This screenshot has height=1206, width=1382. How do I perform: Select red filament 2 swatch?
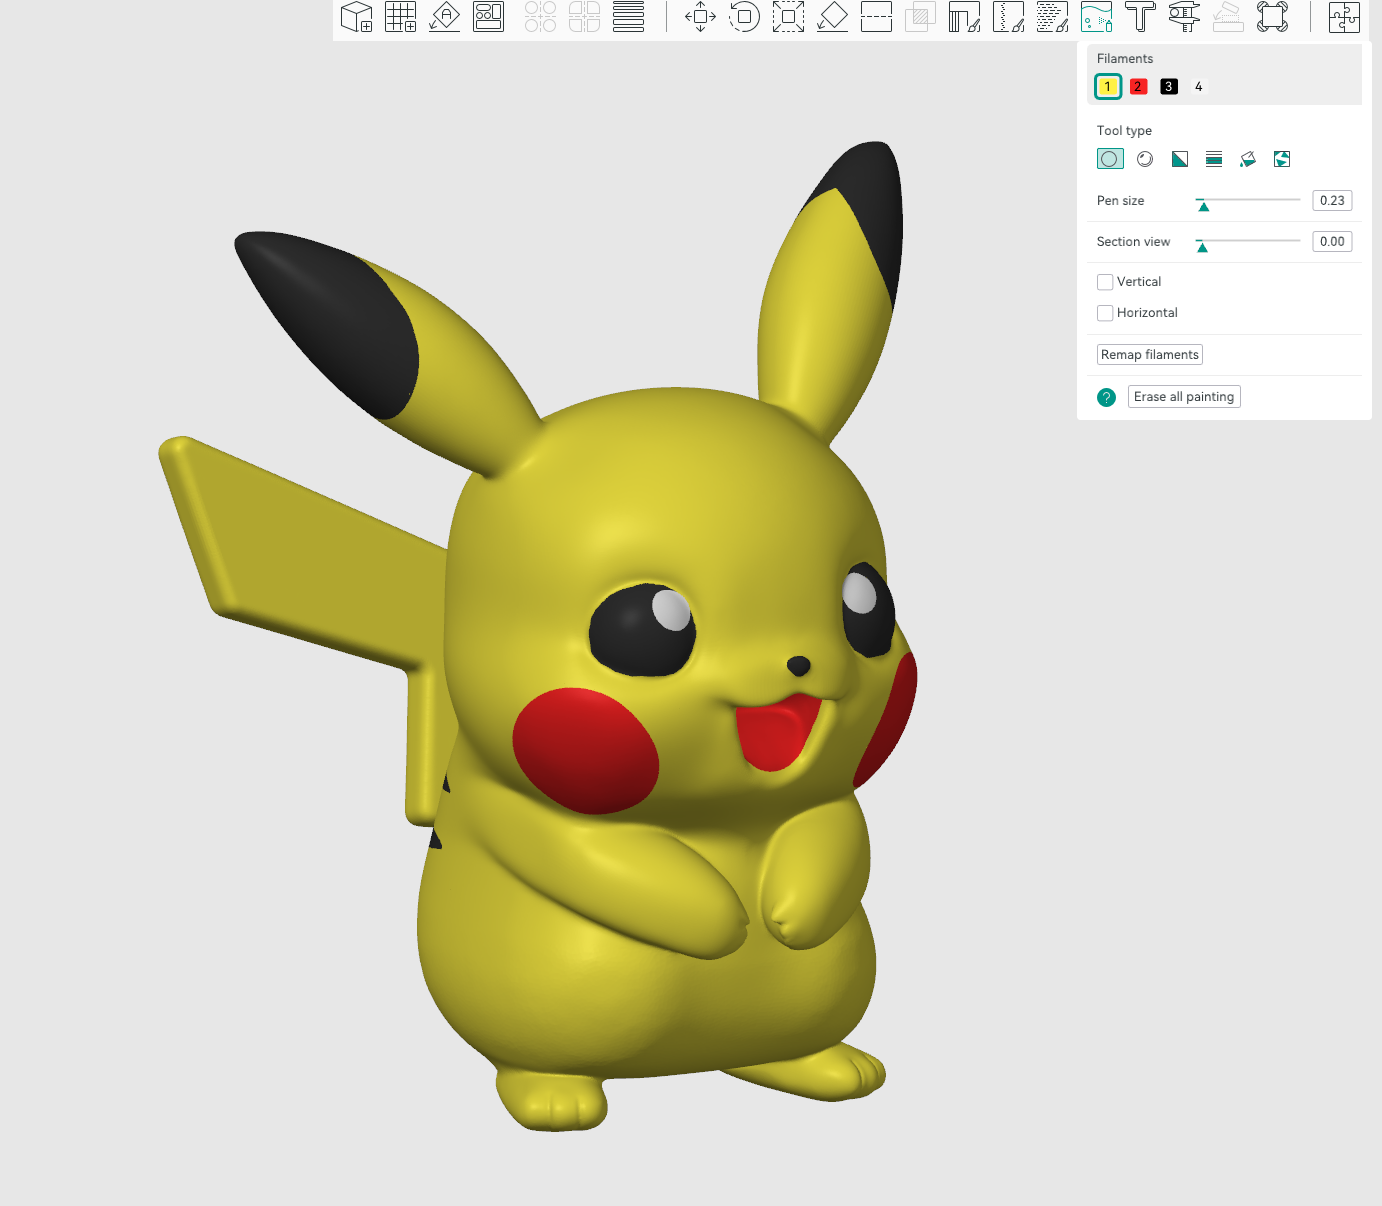(x=1138, y=87)
